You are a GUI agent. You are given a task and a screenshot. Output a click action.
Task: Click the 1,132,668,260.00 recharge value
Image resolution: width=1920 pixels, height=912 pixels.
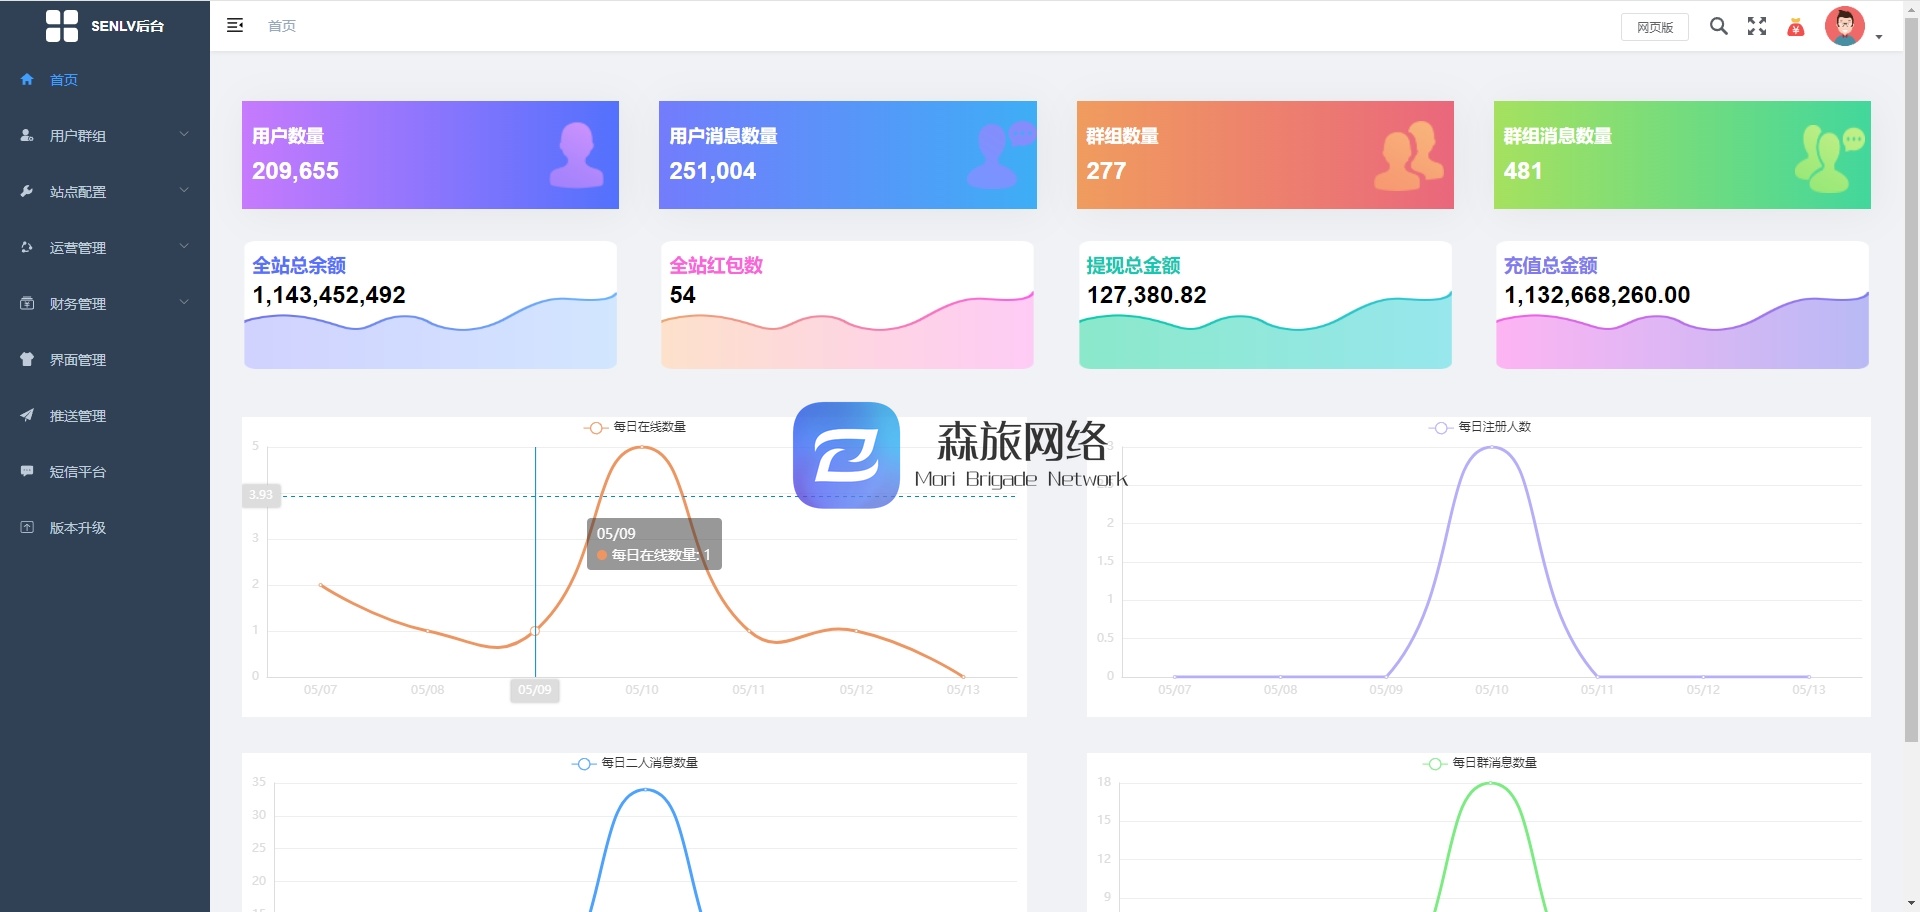[1597, 295]
